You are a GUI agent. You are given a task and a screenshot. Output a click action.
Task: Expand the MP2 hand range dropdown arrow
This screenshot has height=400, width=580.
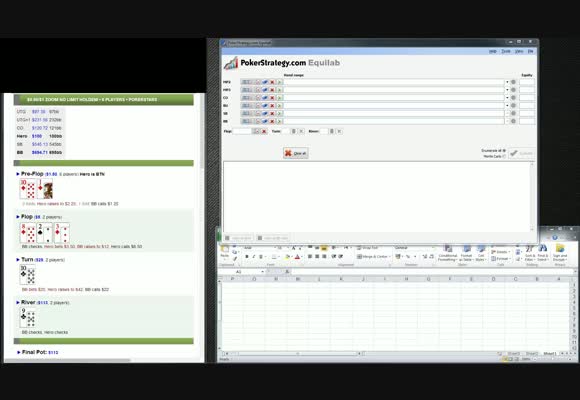pyautogui.click(x=507, y=82)
